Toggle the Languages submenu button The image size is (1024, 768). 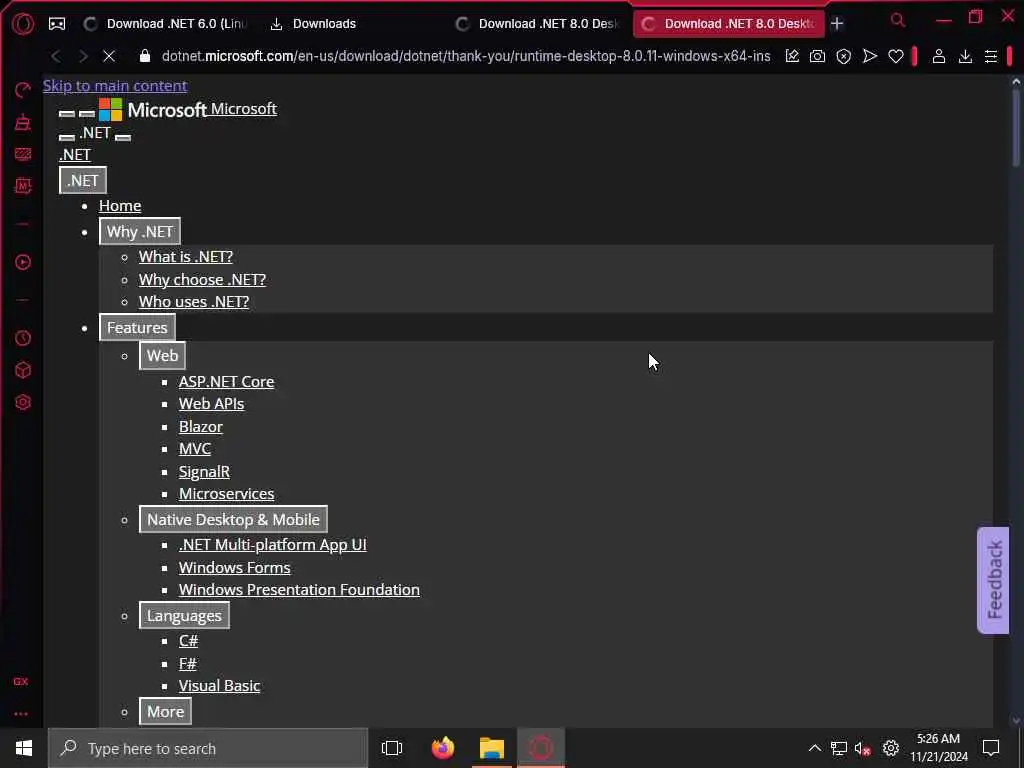point(184,616)
